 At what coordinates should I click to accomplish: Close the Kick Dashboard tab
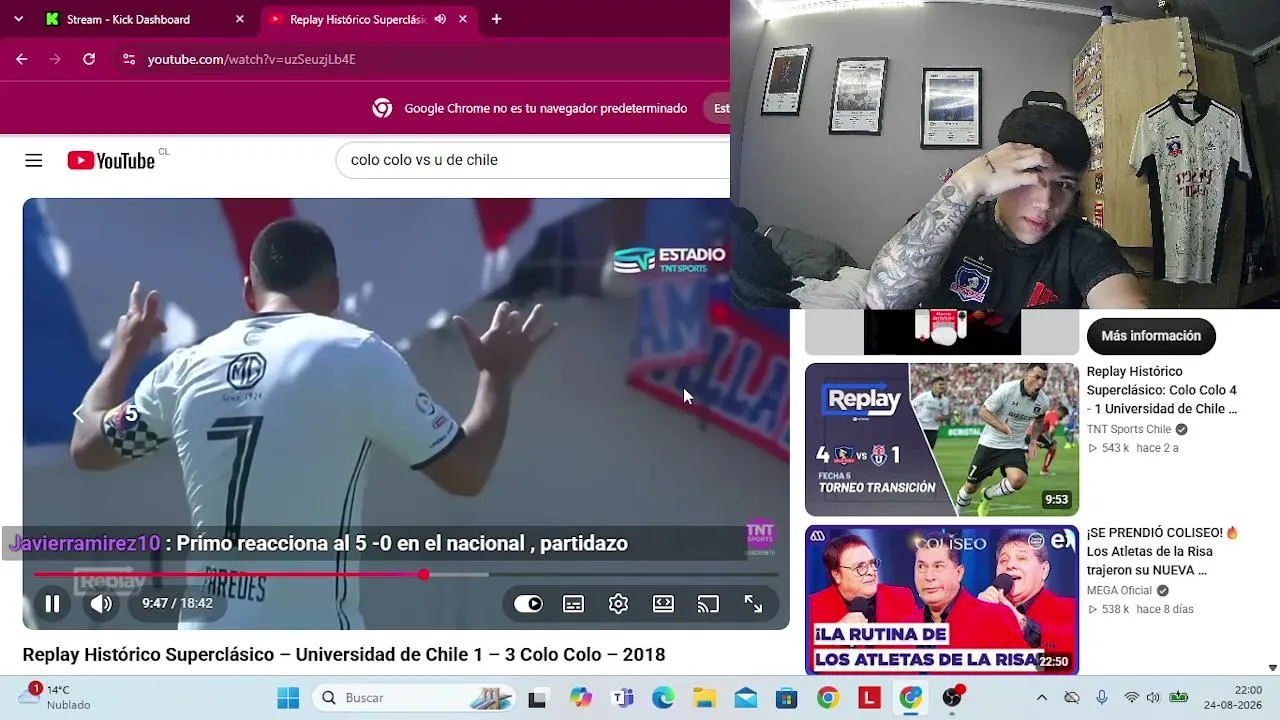(x=239, y=19)
